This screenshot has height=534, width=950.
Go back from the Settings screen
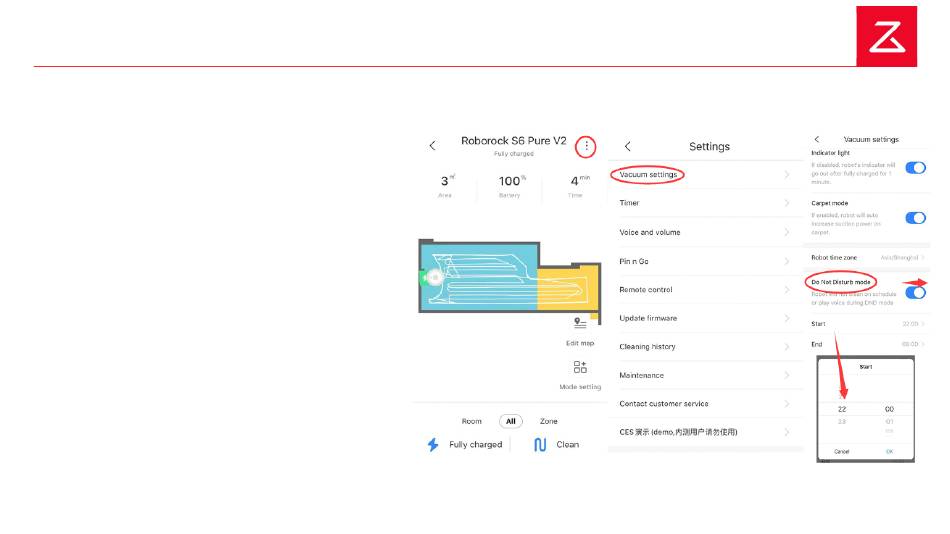tap(628, 146)
